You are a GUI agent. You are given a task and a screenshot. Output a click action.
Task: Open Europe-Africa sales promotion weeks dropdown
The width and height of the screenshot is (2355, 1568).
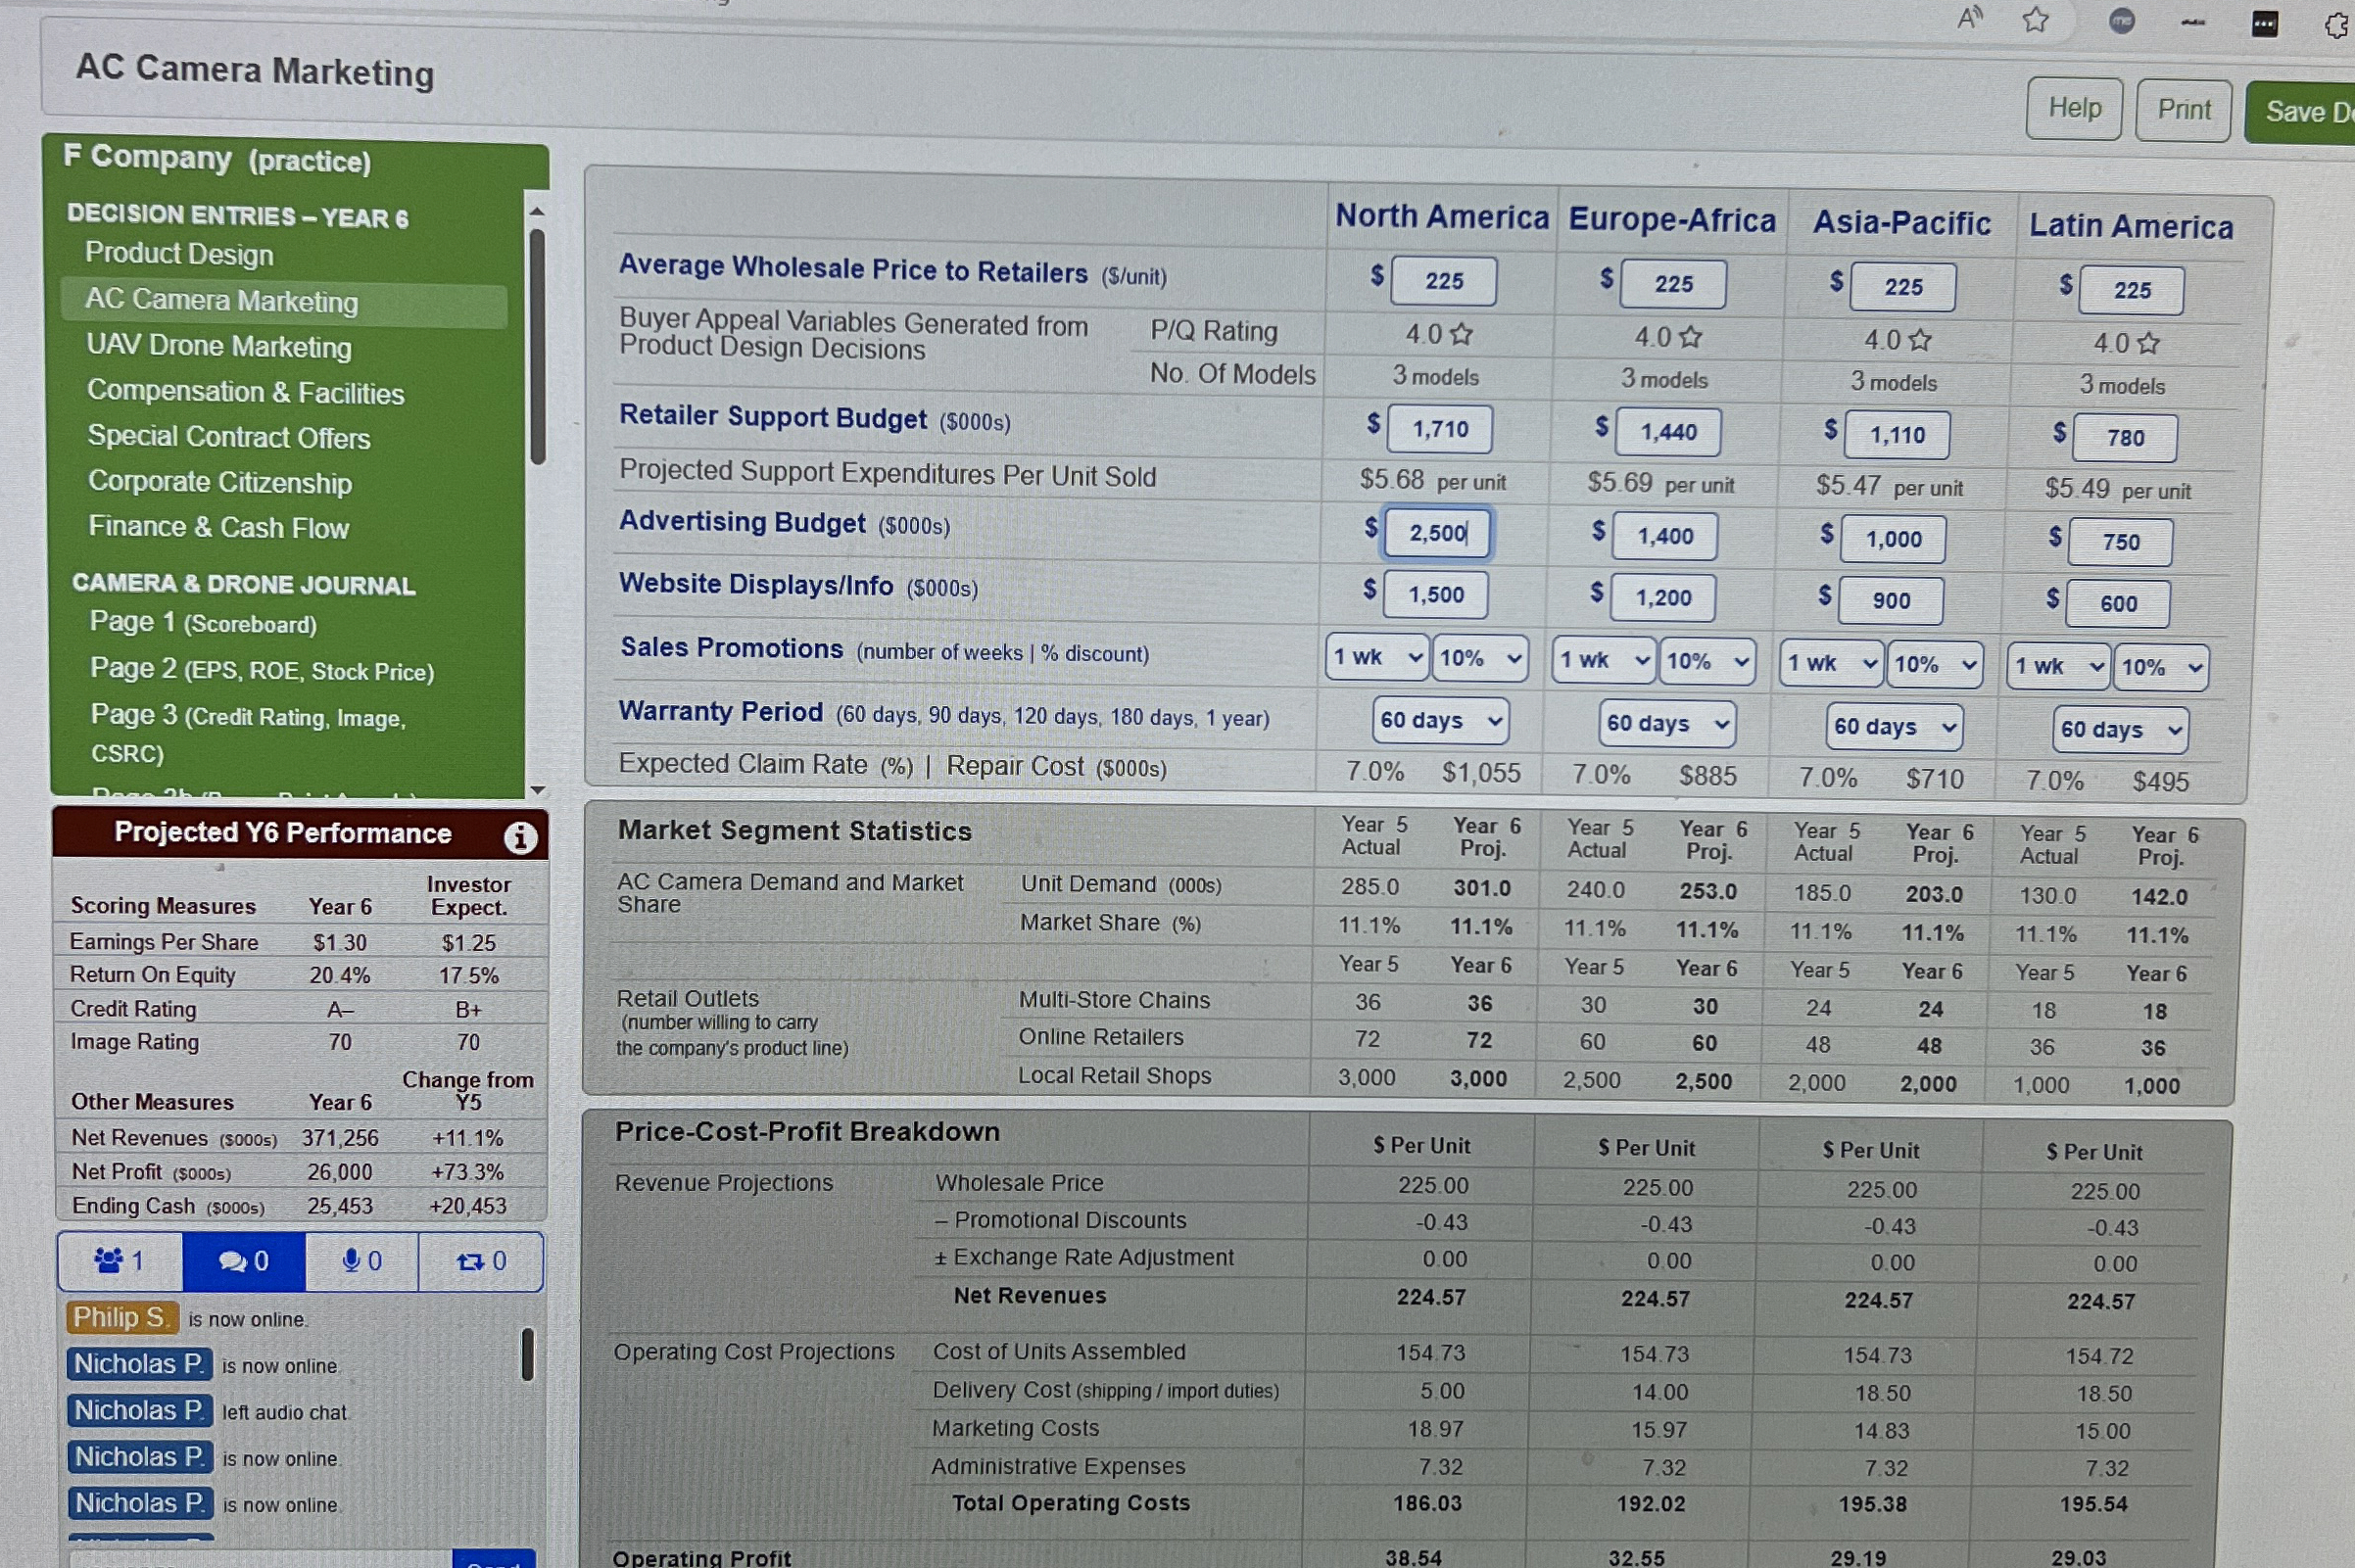tap(1603, 660)
